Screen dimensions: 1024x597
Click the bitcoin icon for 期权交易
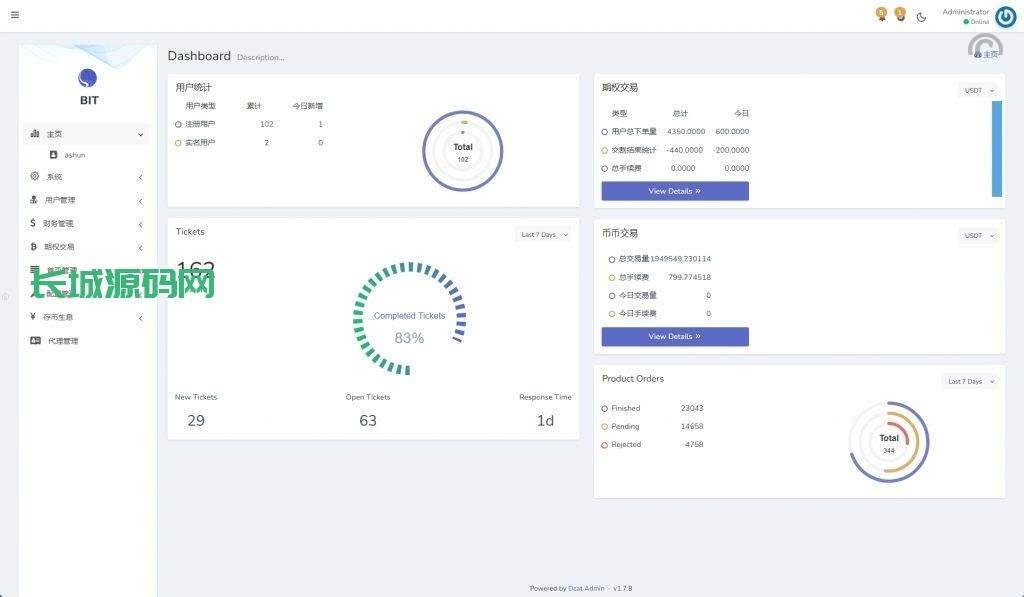33,246
